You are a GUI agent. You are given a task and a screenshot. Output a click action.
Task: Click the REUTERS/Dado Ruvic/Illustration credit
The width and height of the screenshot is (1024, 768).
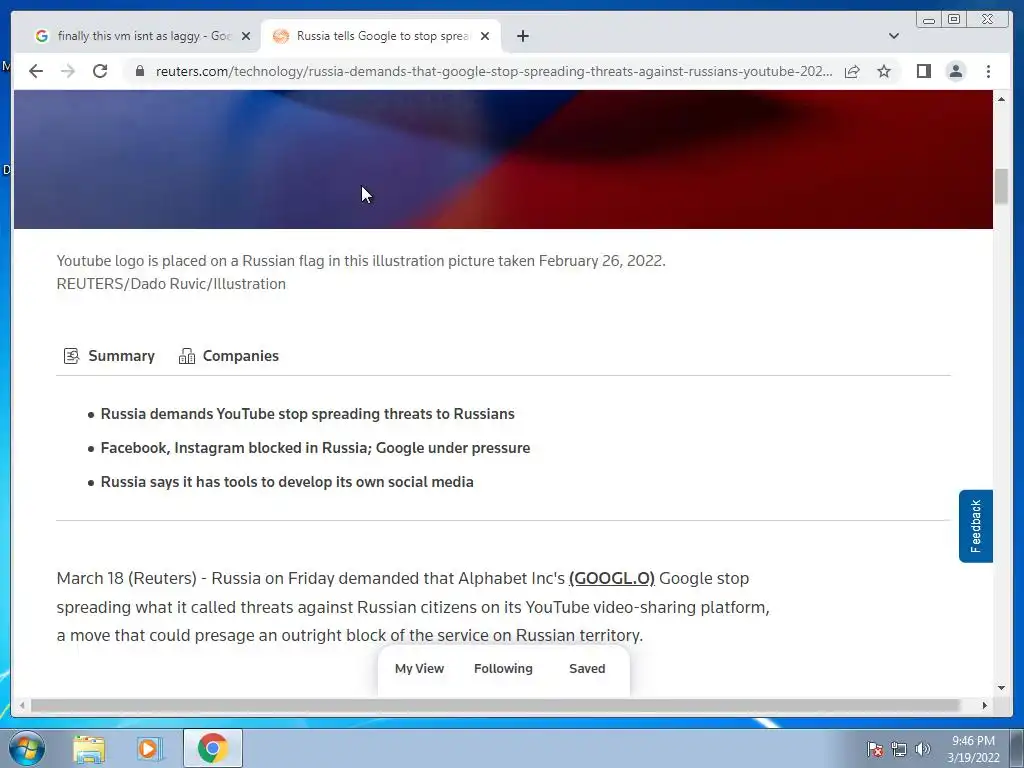point(171,284)
